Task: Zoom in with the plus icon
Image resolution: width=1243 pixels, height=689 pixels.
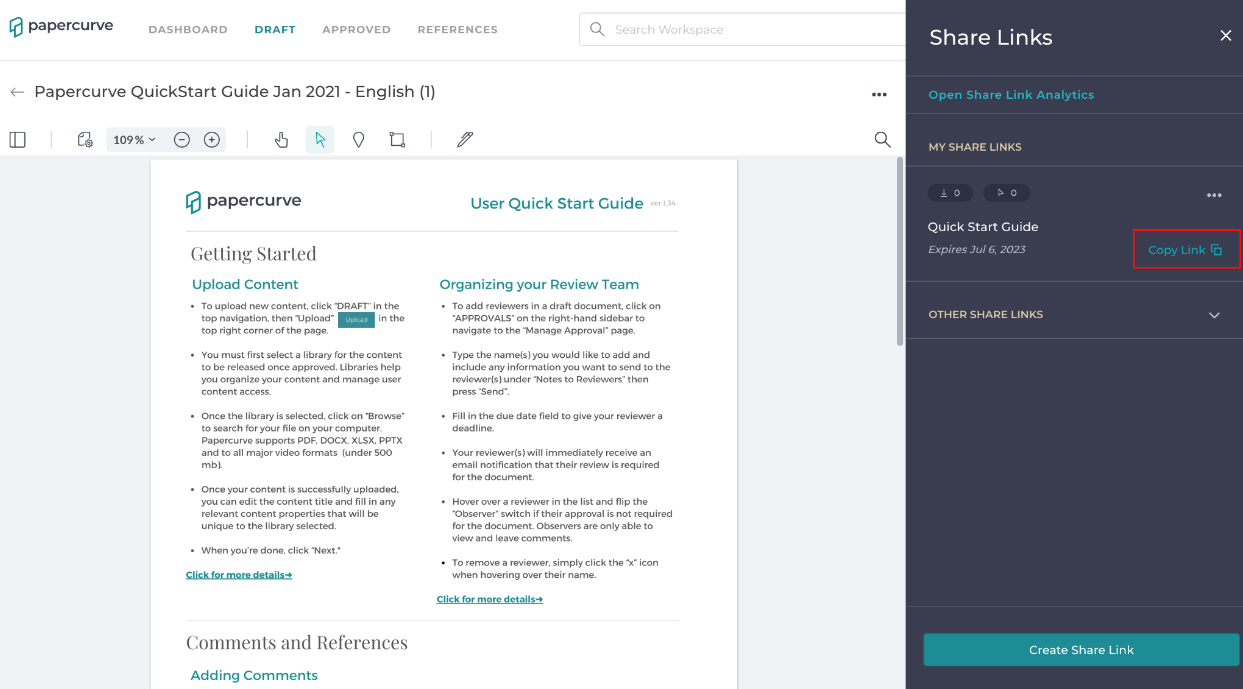Action: coord(212,140)
